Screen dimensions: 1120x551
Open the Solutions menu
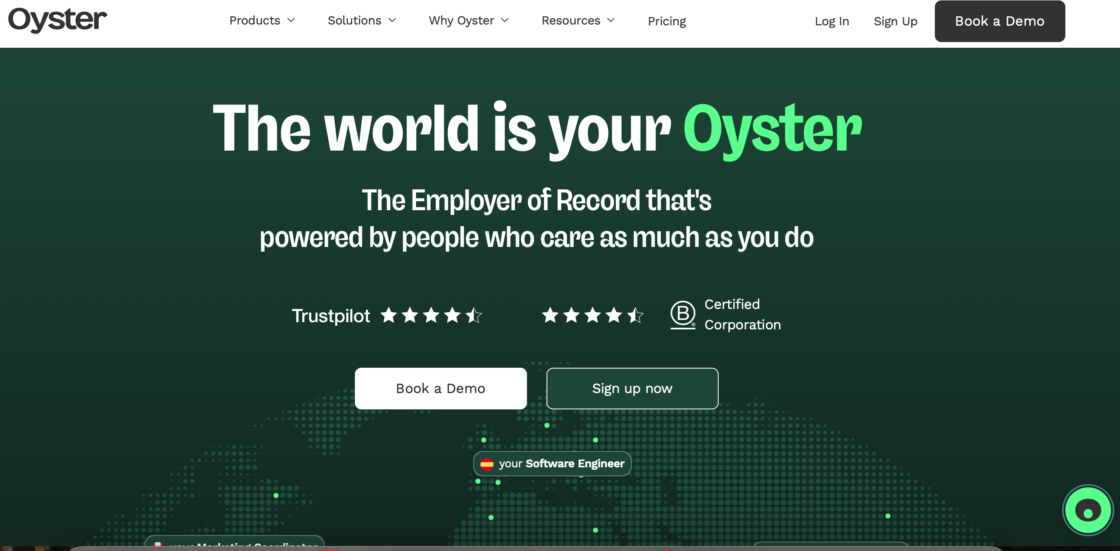(361, 21)
